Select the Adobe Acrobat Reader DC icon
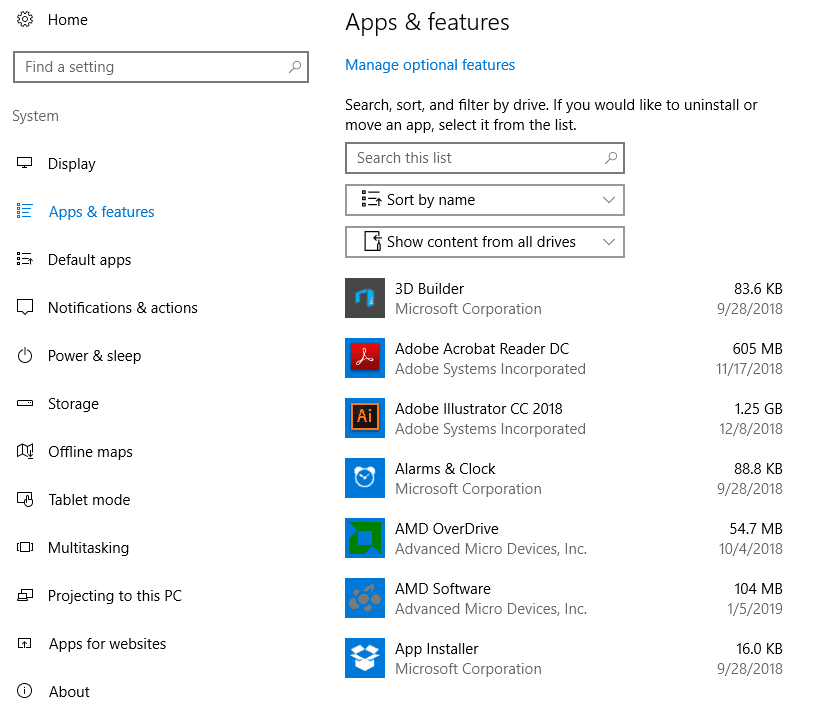The height and width of the screenshot is (721, 828). tap(365, 358)
